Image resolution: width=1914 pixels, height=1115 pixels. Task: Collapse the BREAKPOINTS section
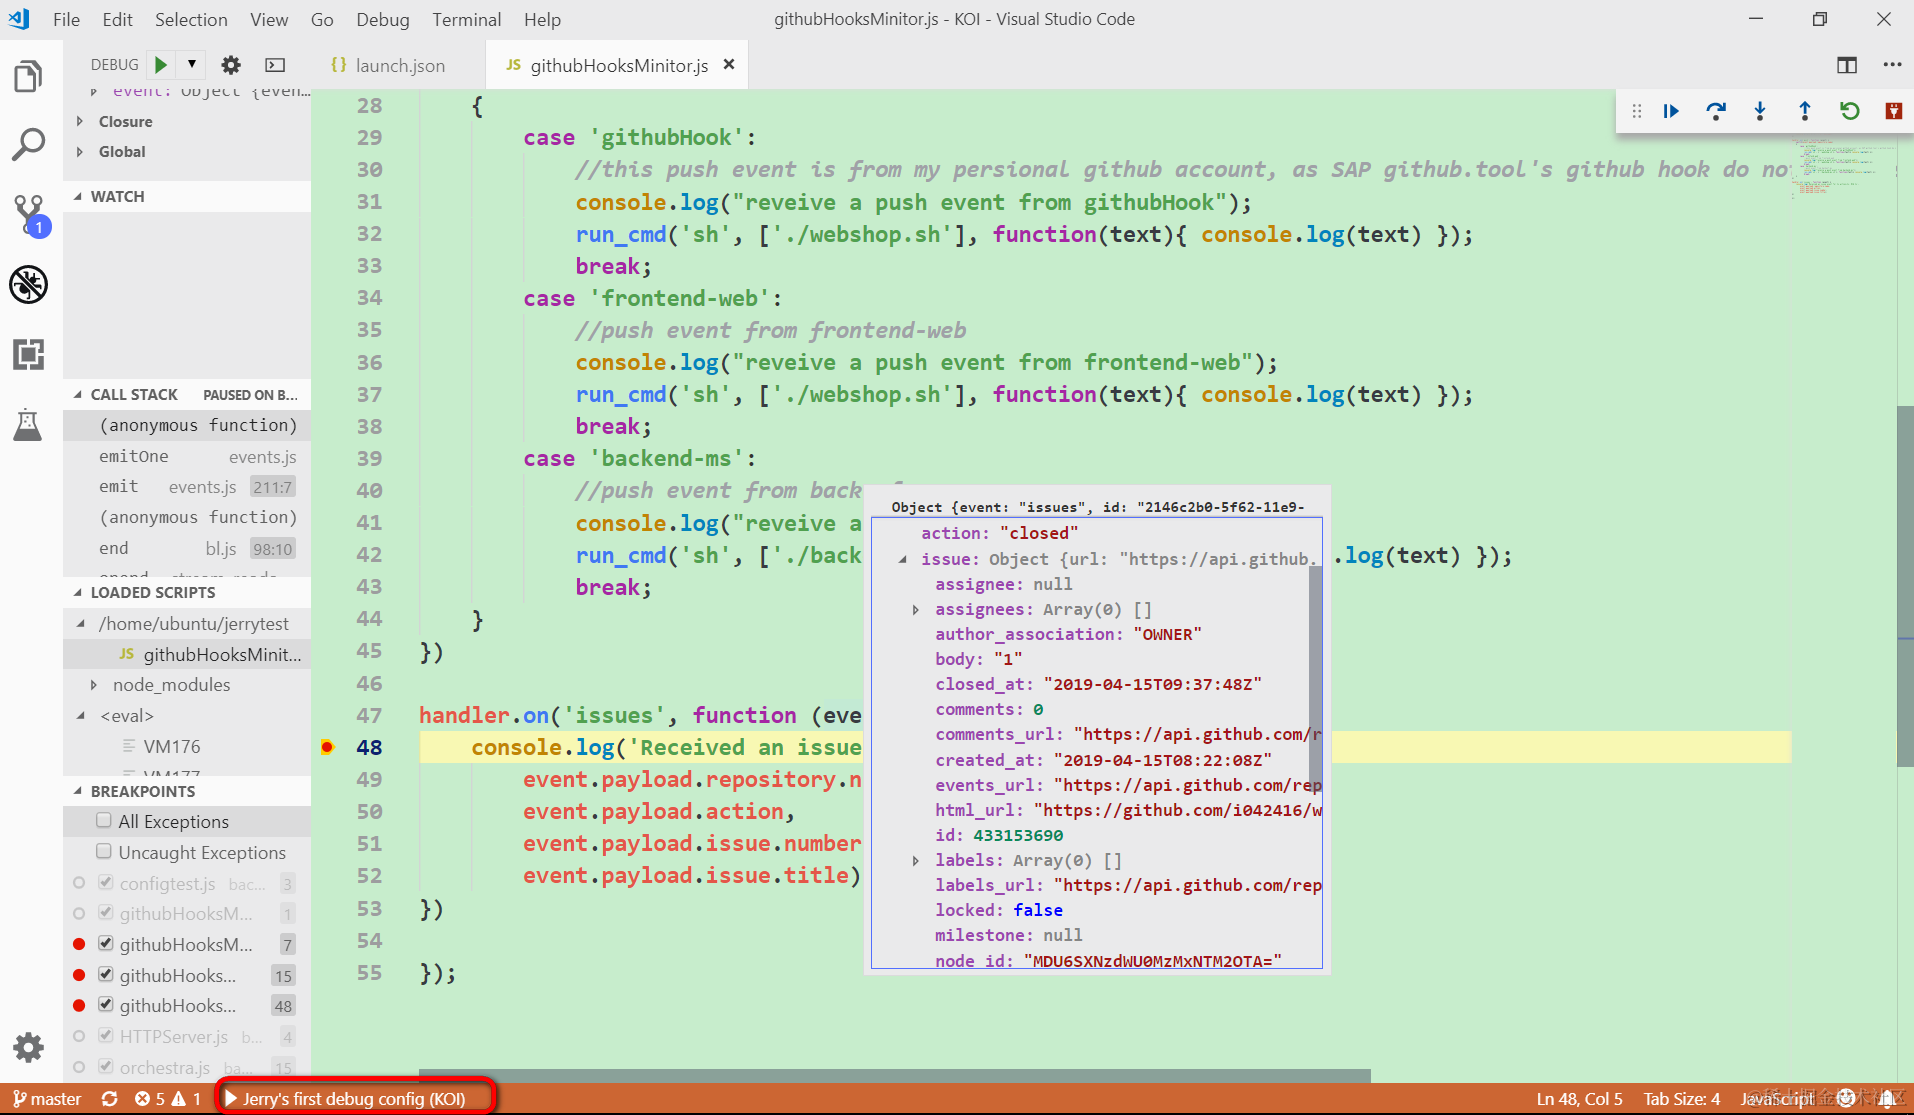[78, 791]
